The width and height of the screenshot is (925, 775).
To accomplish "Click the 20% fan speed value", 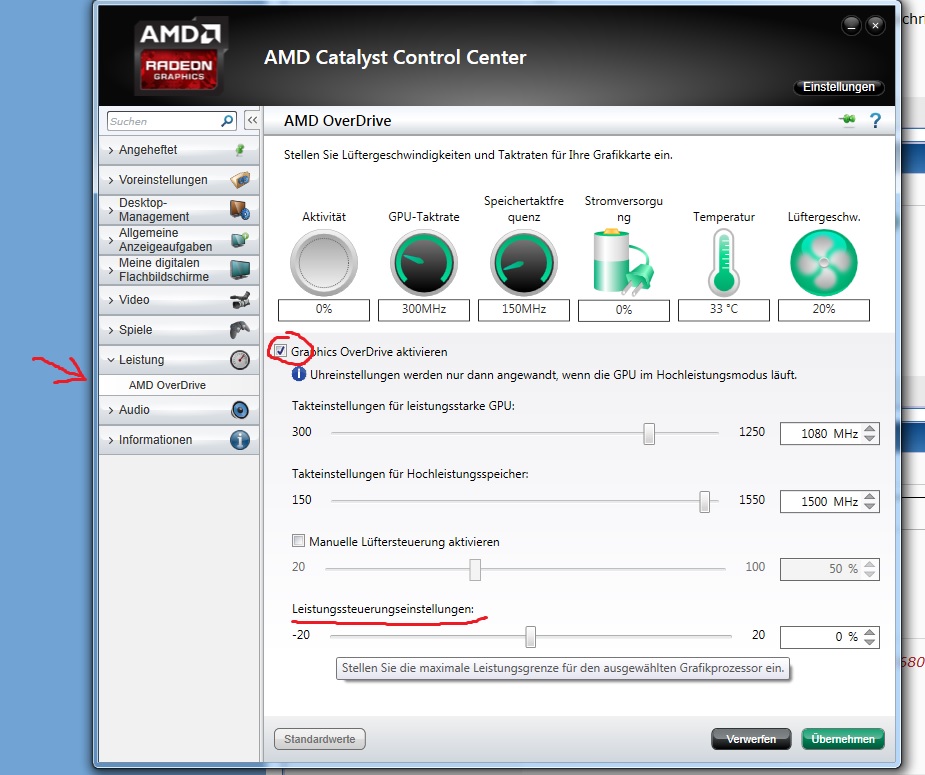I will (824, 310).
